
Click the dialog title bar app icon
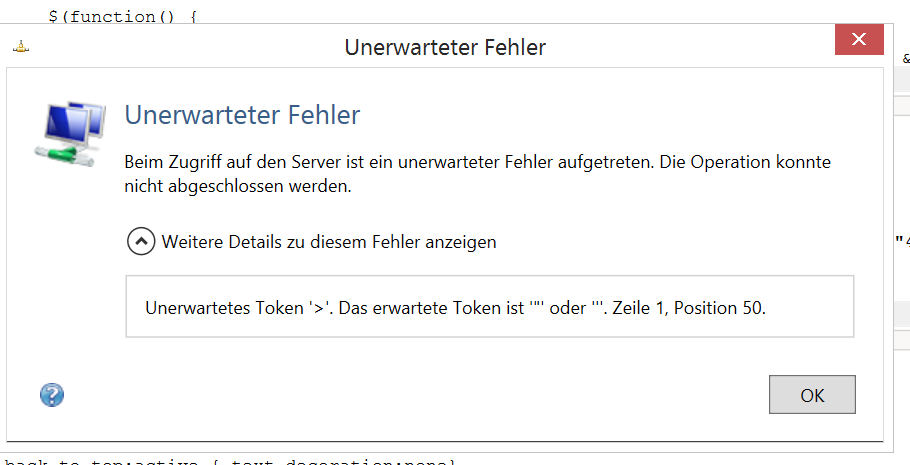(x=21, y=48)
